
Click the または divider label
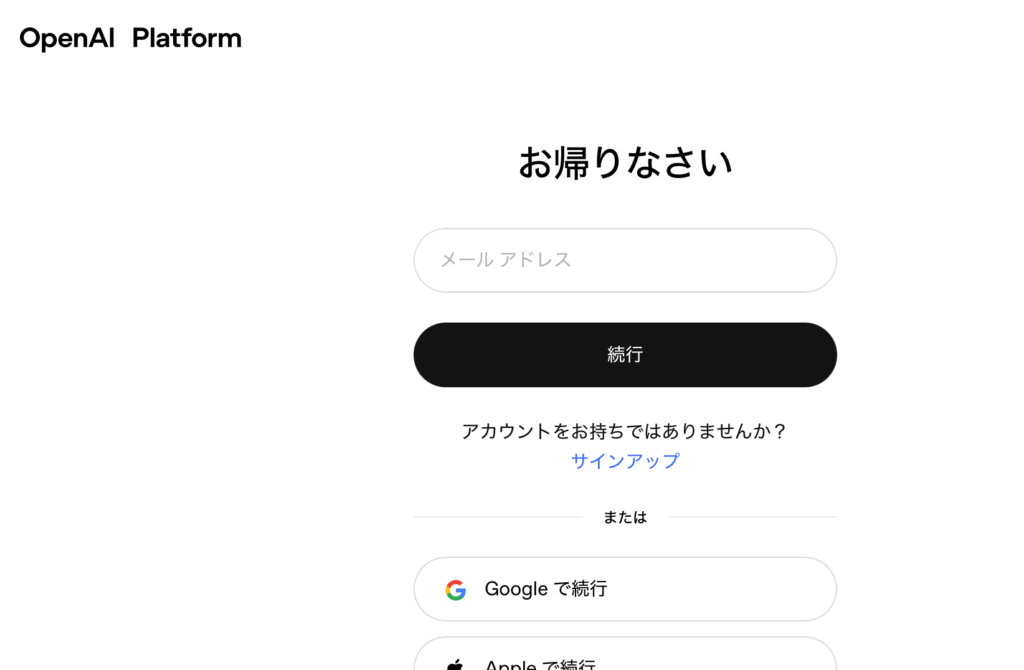625,517
